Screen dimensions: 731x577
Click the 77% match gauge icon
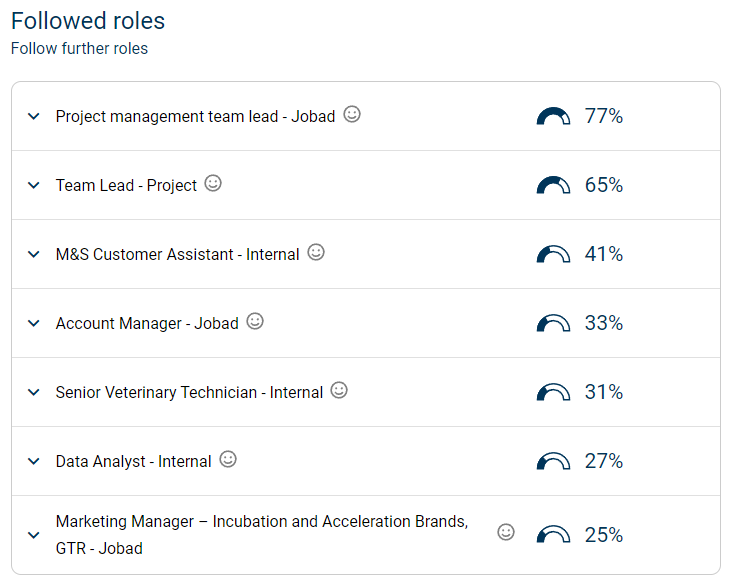click(x=553, y=117)
